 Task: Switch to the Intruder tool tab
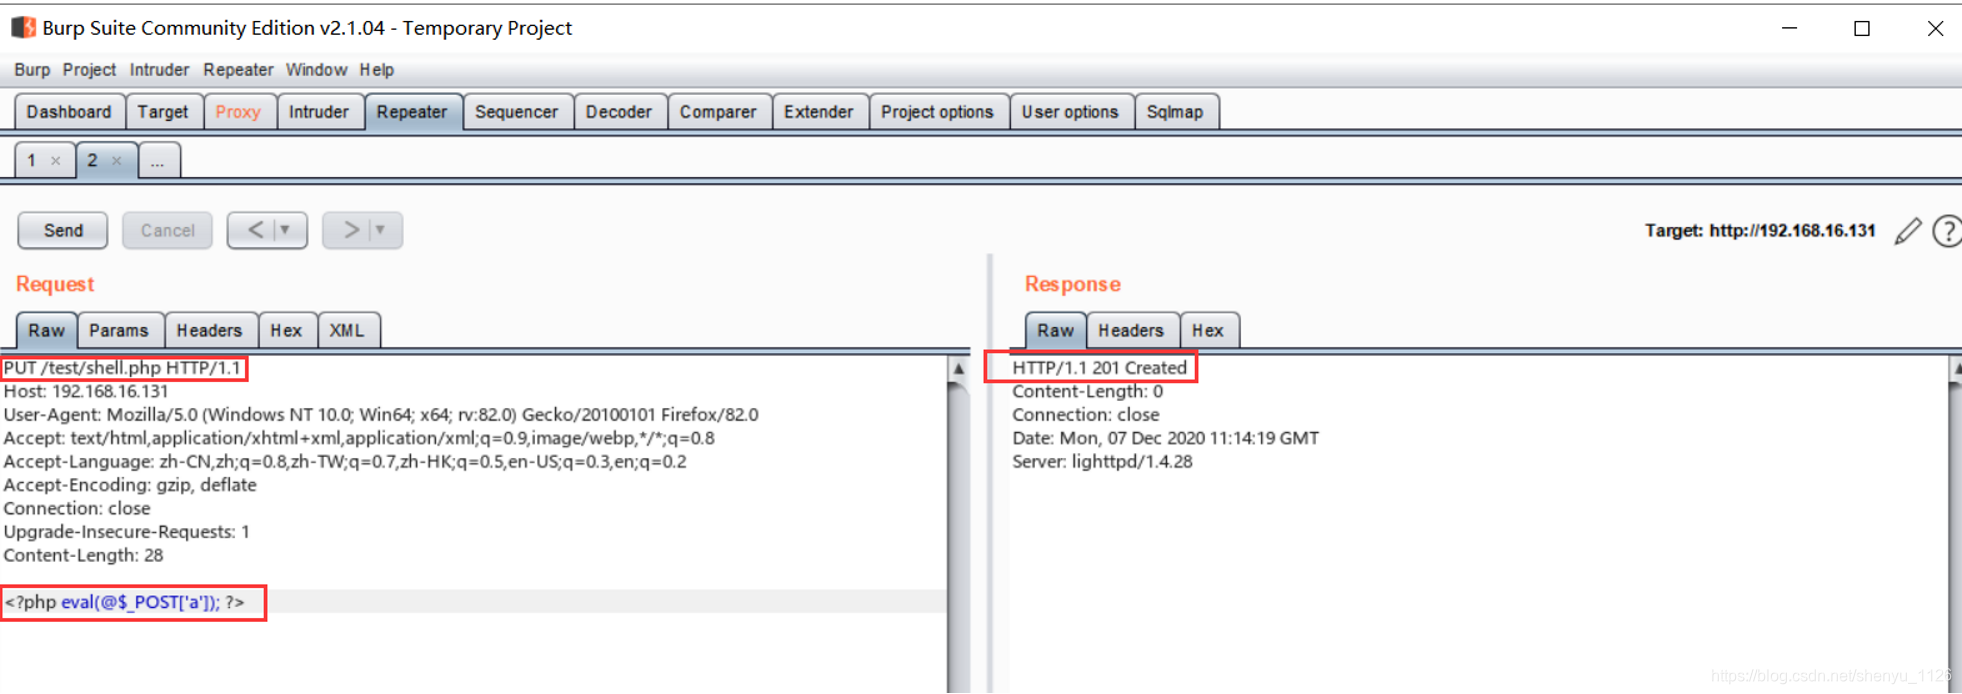tap(319, 112)
